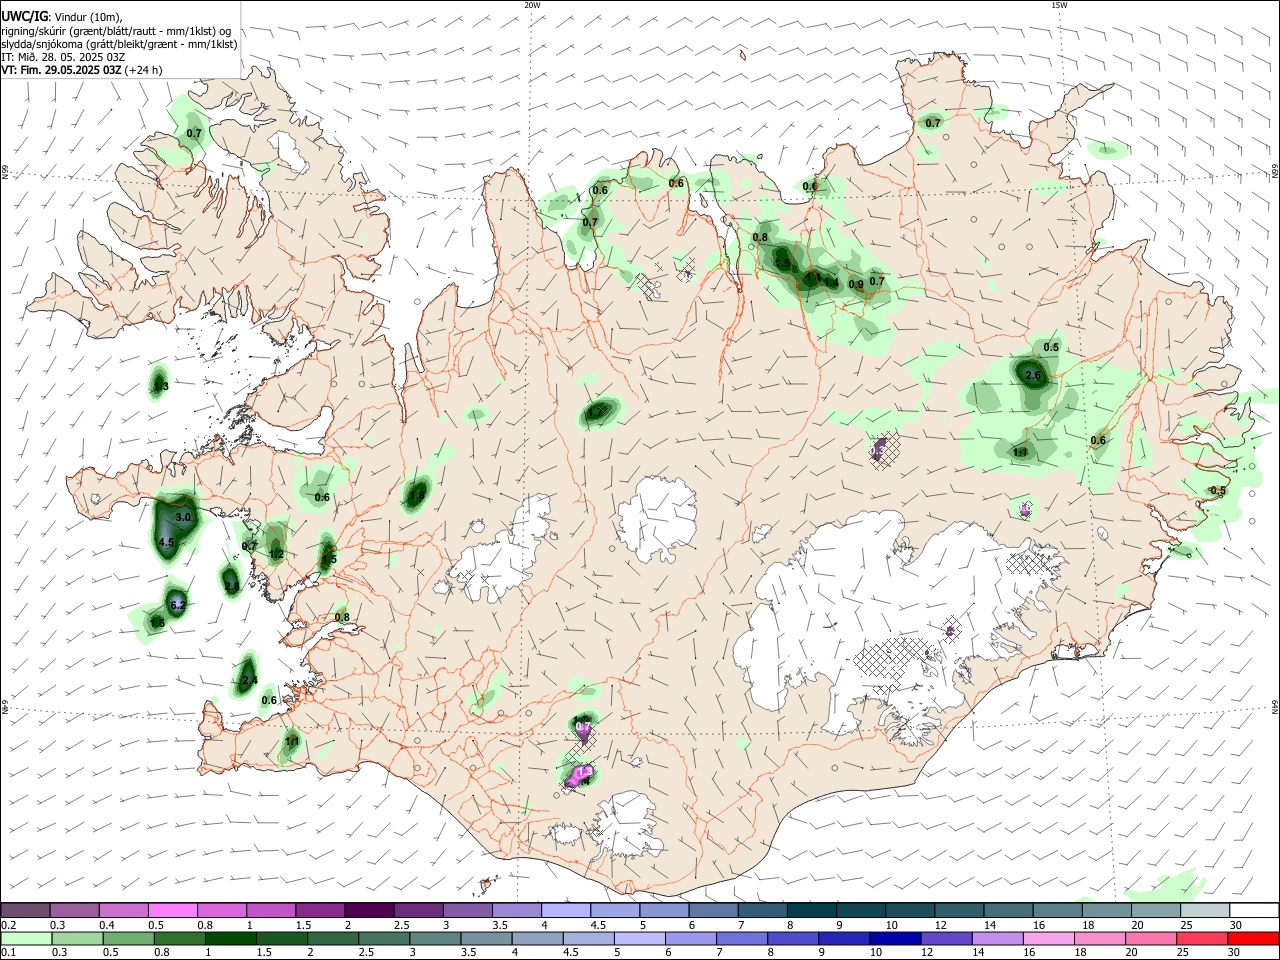This screenshot has height=960, width=1280.
Task: Click the '0.1' label on the rain scale
Action: click(x=8, y=953)
